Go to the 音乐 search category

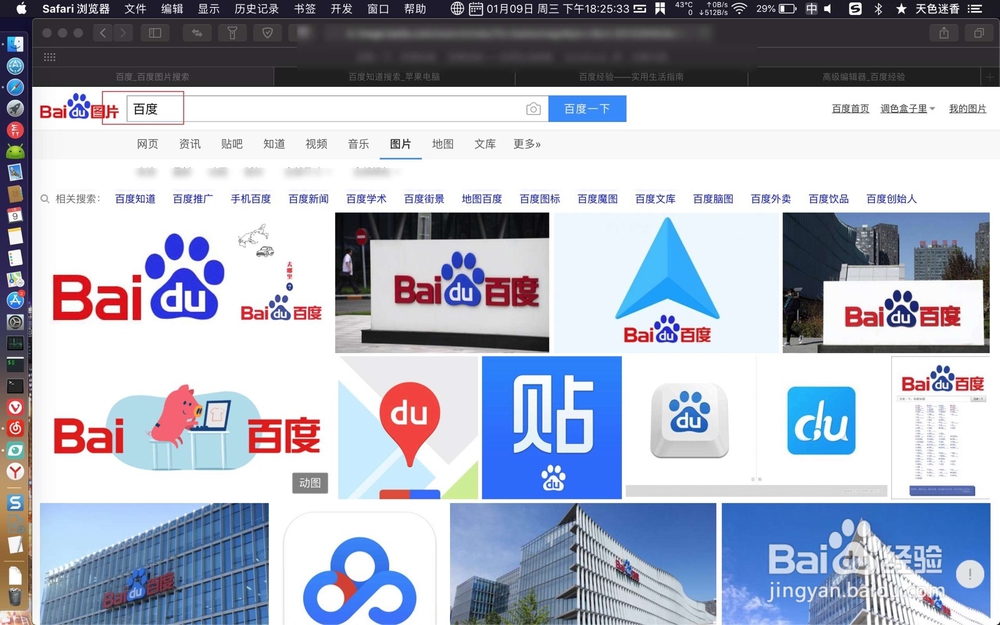click(x=358, y=144)
